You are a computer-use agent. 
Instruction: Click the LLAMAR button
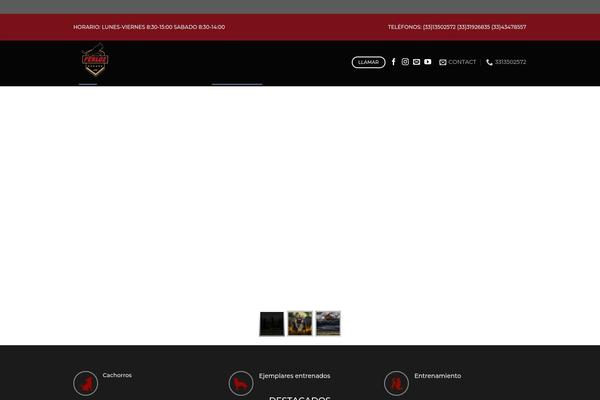tap(368, 62)
